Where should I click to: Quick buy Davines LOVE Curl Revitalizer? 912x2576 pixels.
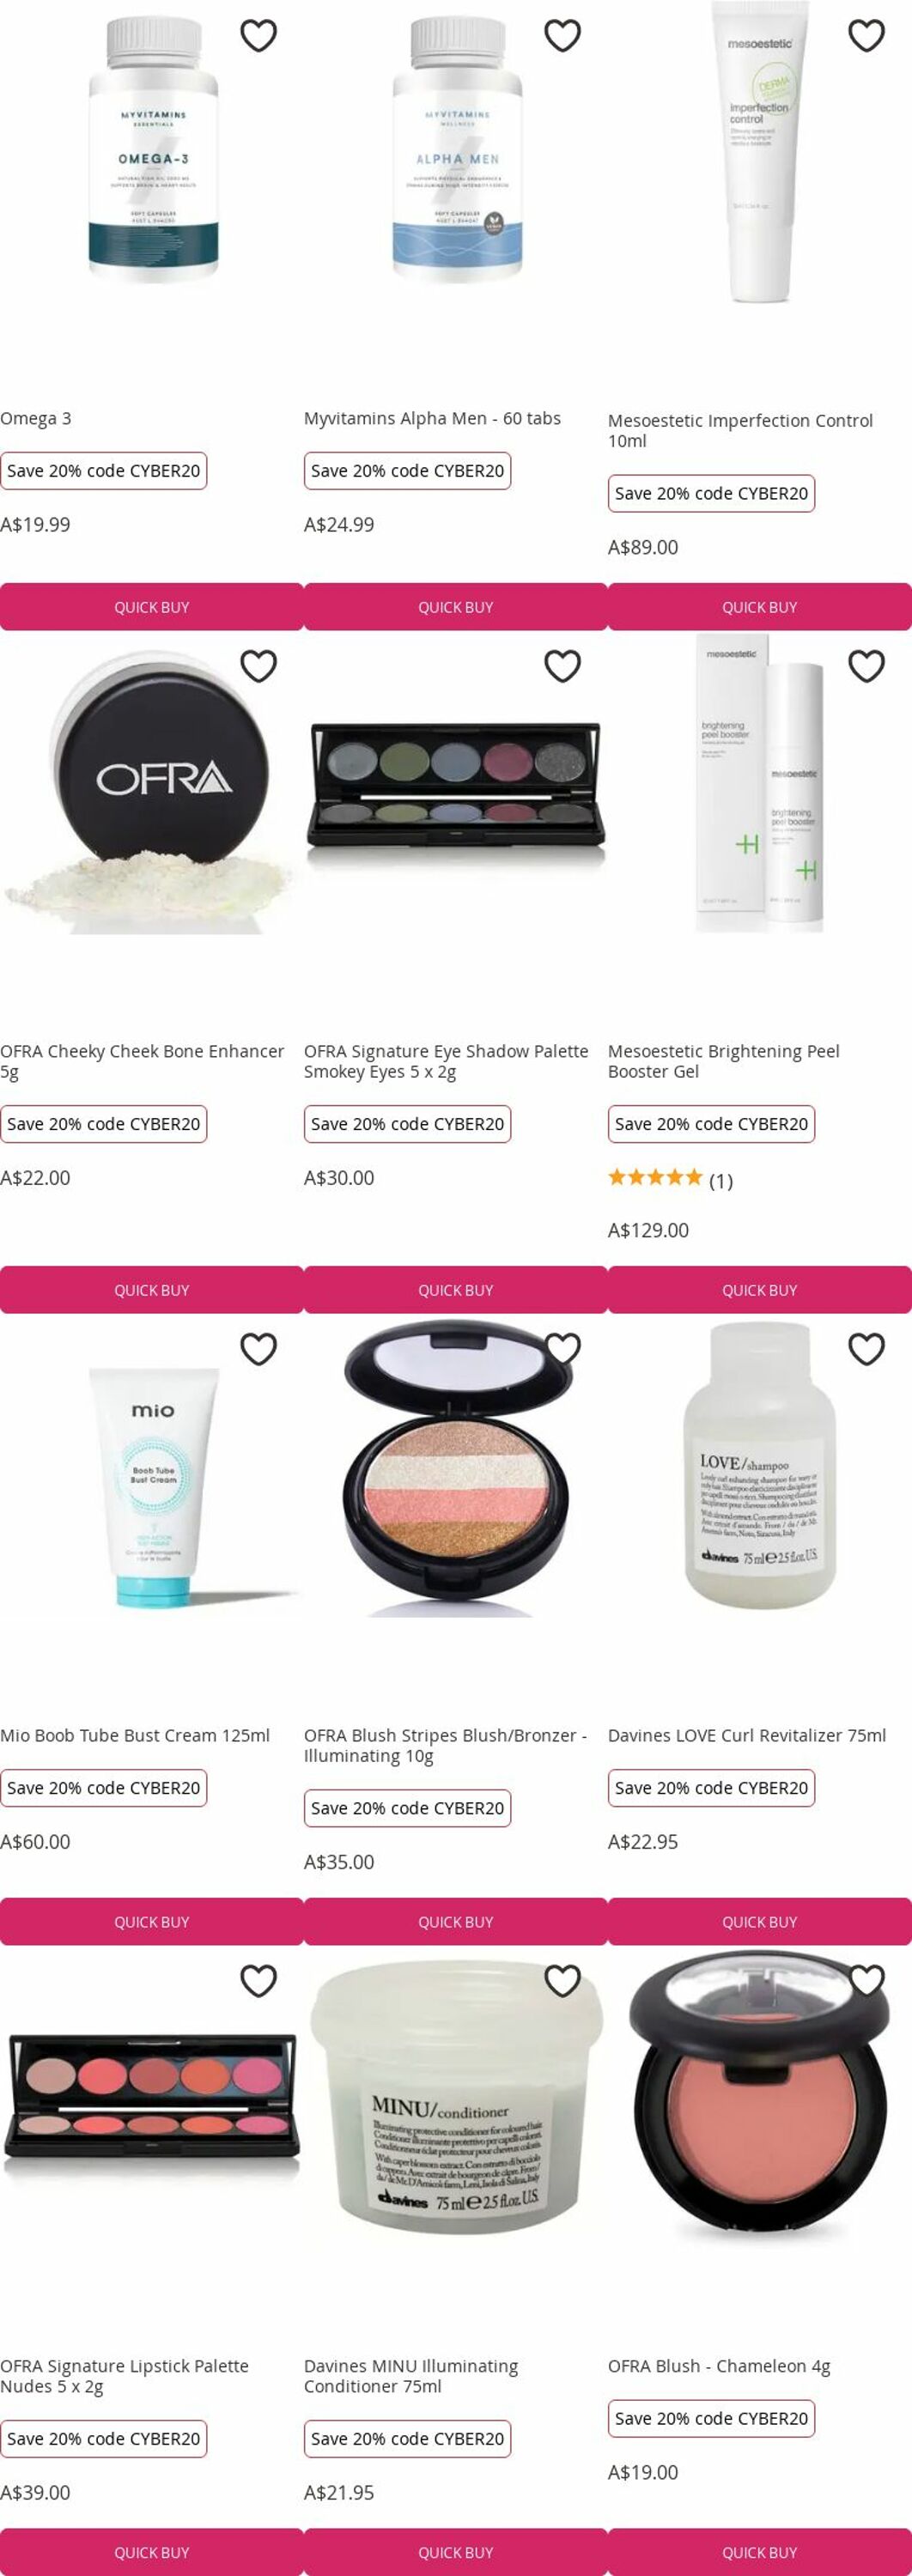point(760,1921)
